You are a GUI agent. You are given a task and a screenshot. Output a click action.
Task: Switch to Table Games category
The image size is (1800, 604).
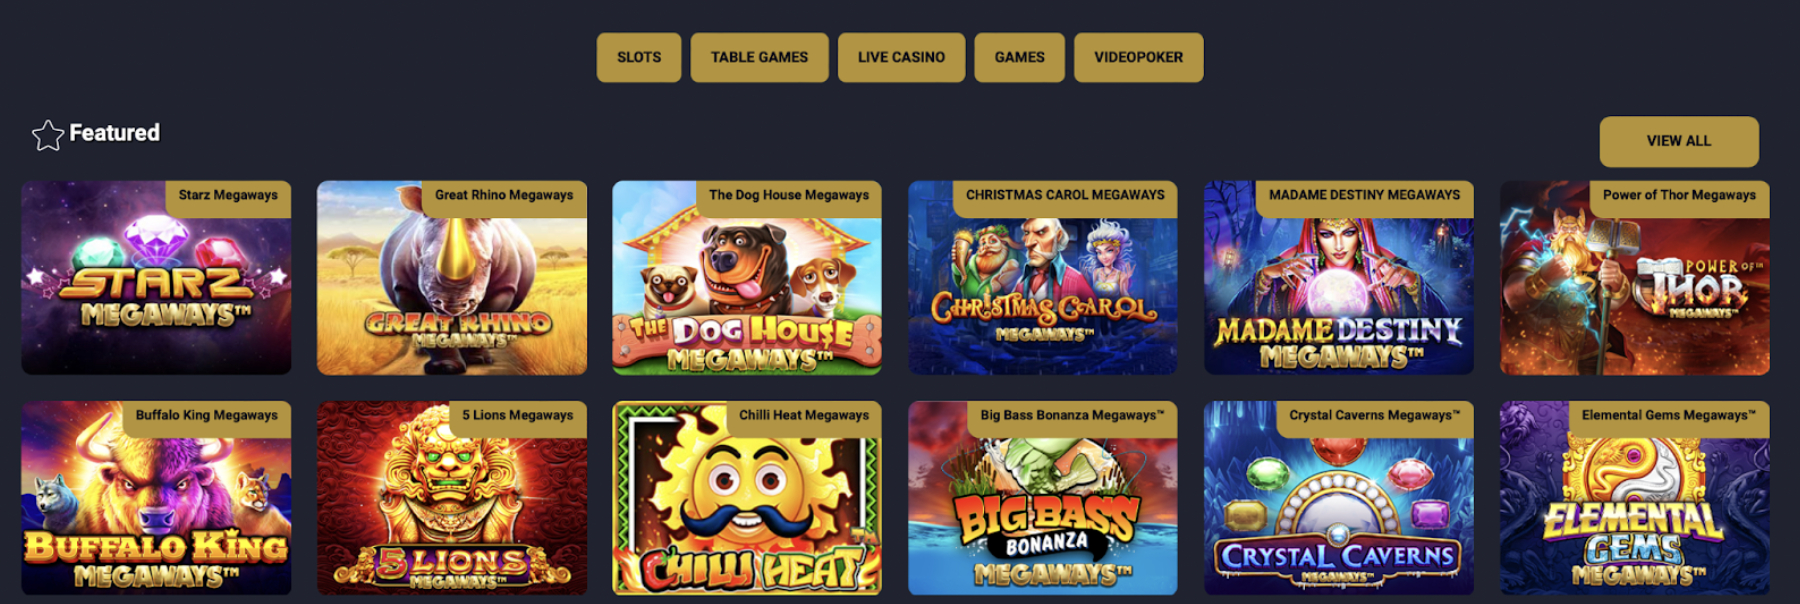pos(759,57)
